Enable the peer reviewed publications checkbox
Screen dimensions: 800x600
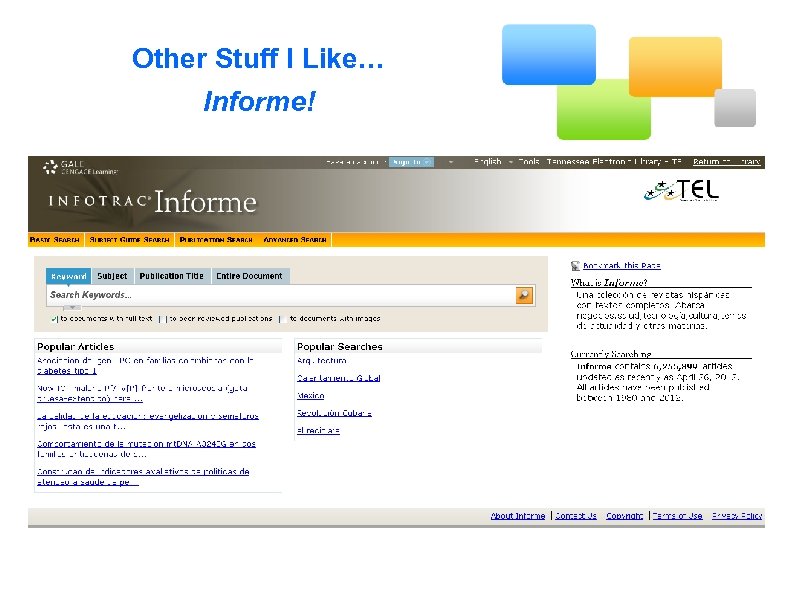click(163, 319)
